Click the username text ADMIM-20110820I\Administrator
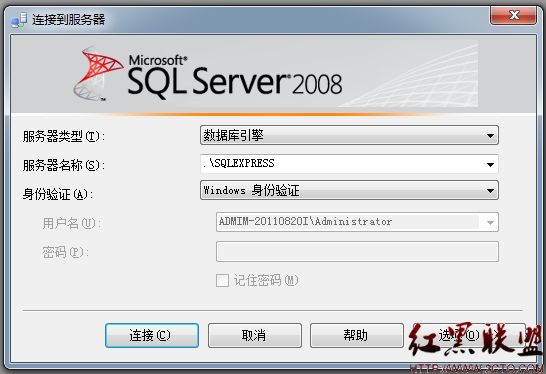 click(x=305, y=221)
